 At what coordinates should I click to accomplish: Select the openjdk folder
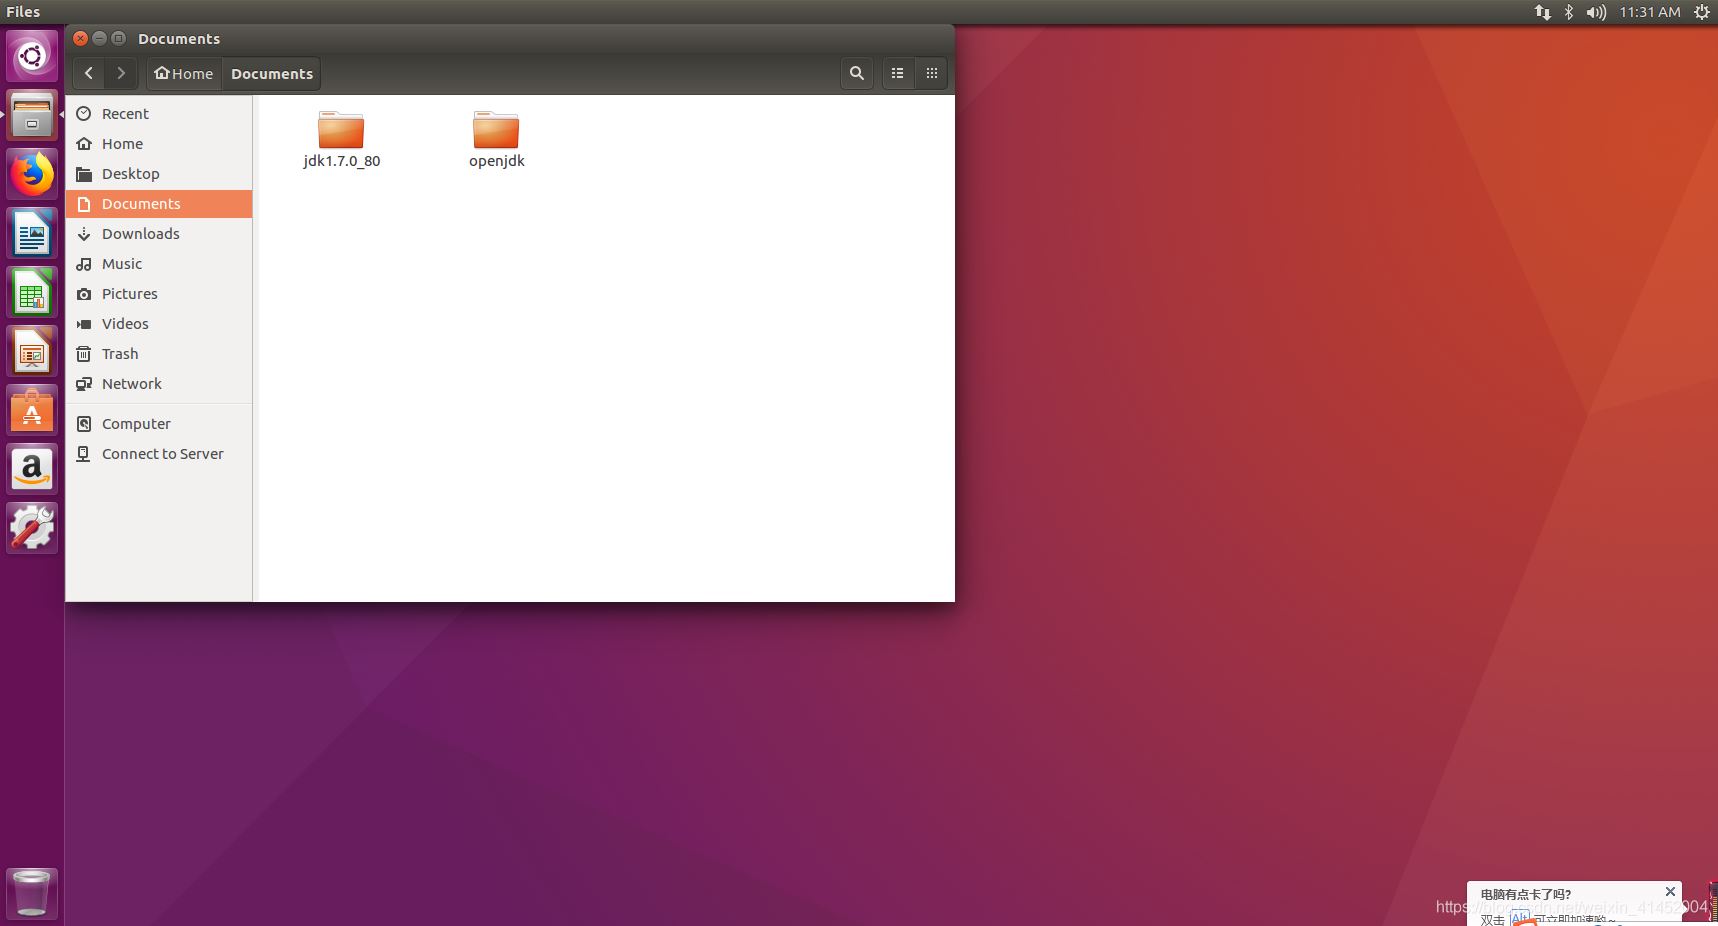click(x=496, y=131)
